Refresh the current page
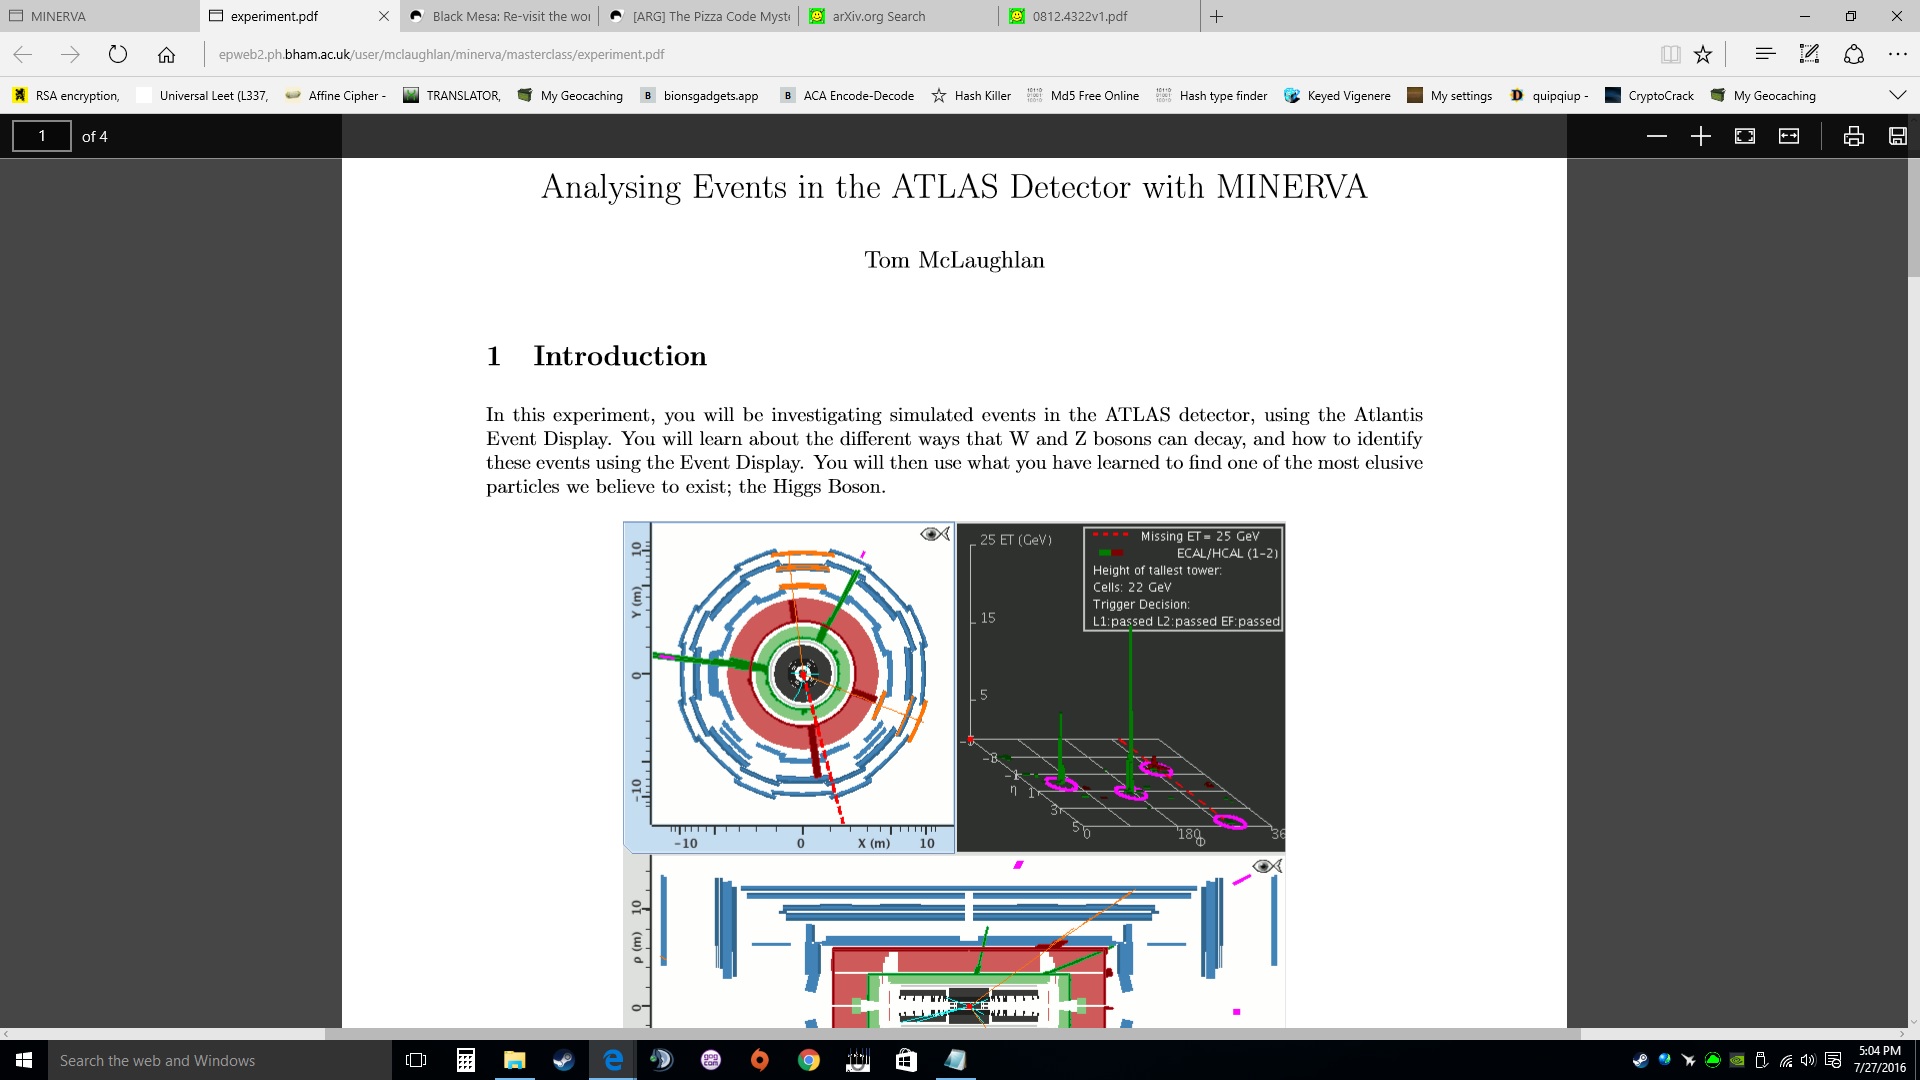This screenshot has height=1080, width=1920. [x=118, y=54]
